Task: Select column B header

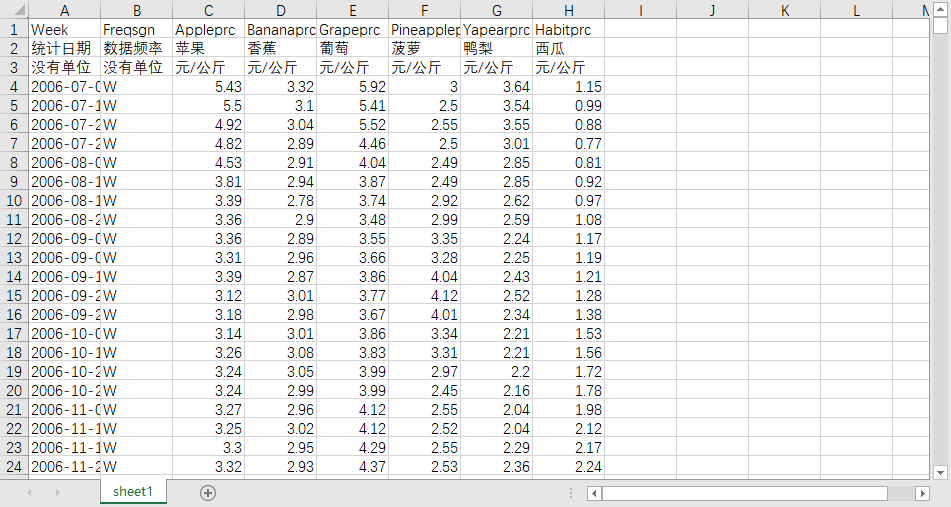Action: (136, 10)
